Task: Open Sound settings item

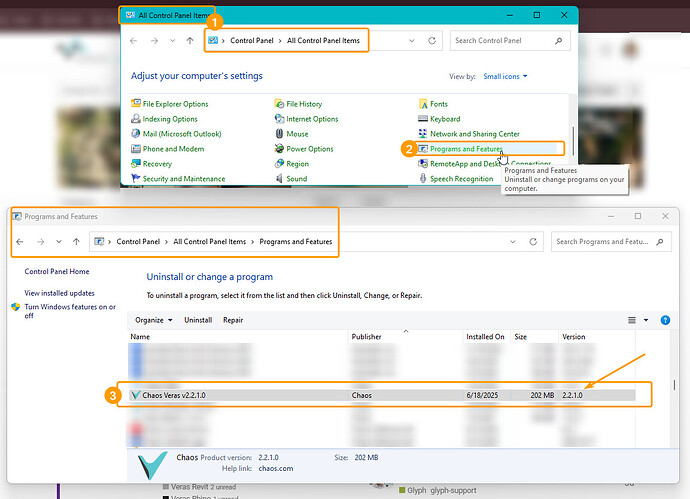Action: [x=291, y=179]
